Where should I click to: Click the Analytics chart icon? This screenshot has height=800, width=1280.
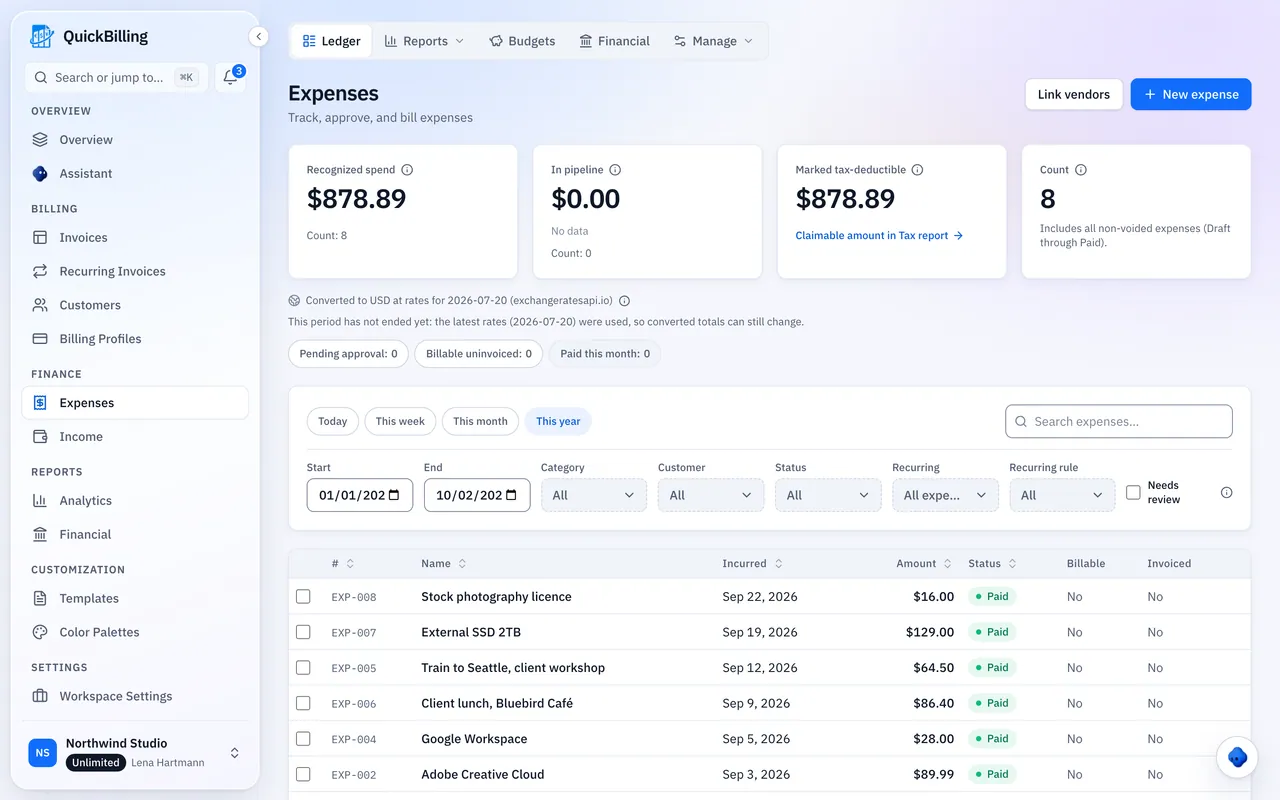pos(40,501)
